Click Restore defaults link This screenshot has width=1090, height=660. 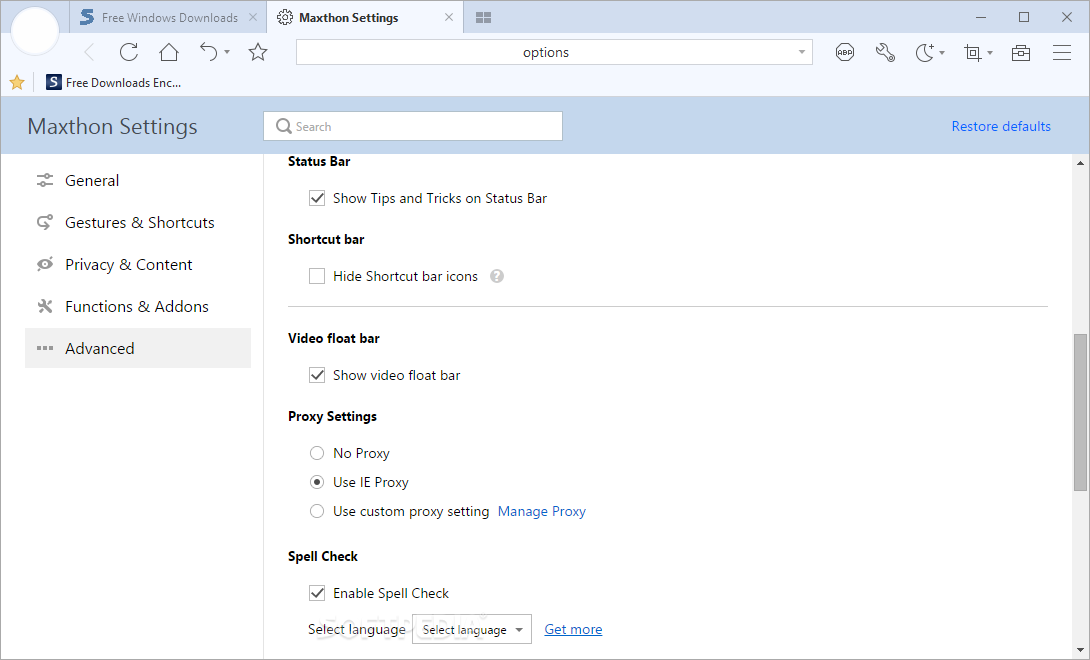click(x=1001, y=126)
